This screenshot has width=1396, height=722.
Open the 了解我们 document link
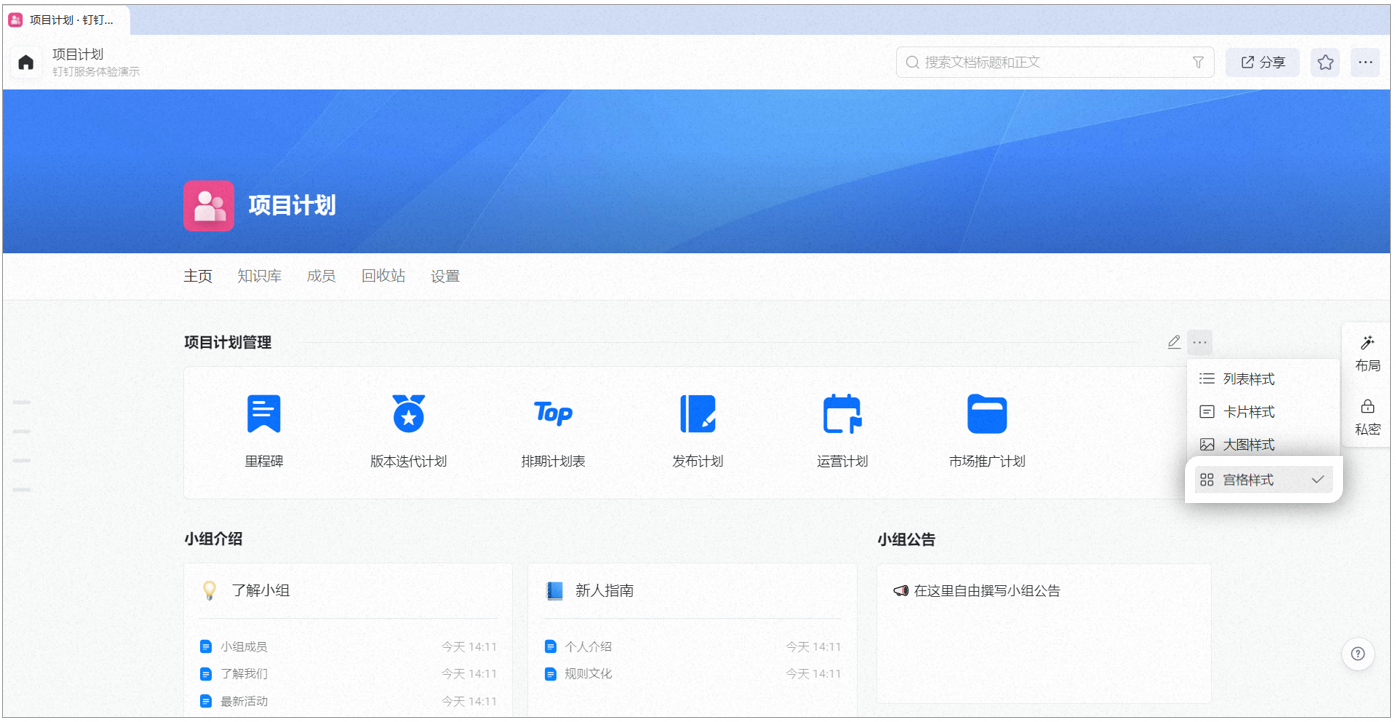tap(244, 674)
